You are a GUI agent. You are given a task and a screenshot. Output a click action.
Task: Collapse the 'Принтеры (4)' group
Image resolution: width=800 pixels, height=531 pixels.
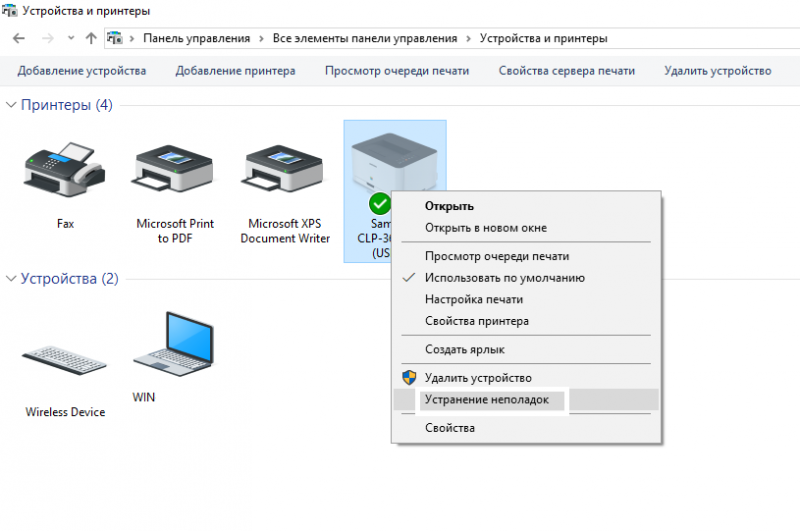point(12,105)
